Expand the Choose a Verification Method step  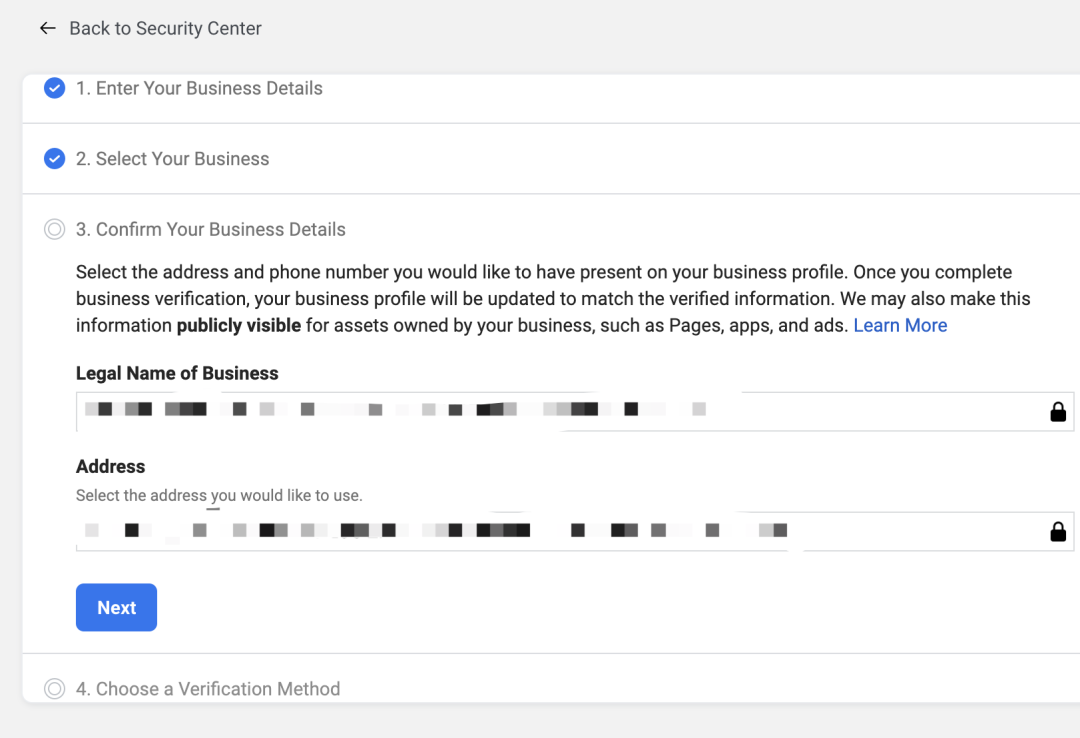click(208, 689)
